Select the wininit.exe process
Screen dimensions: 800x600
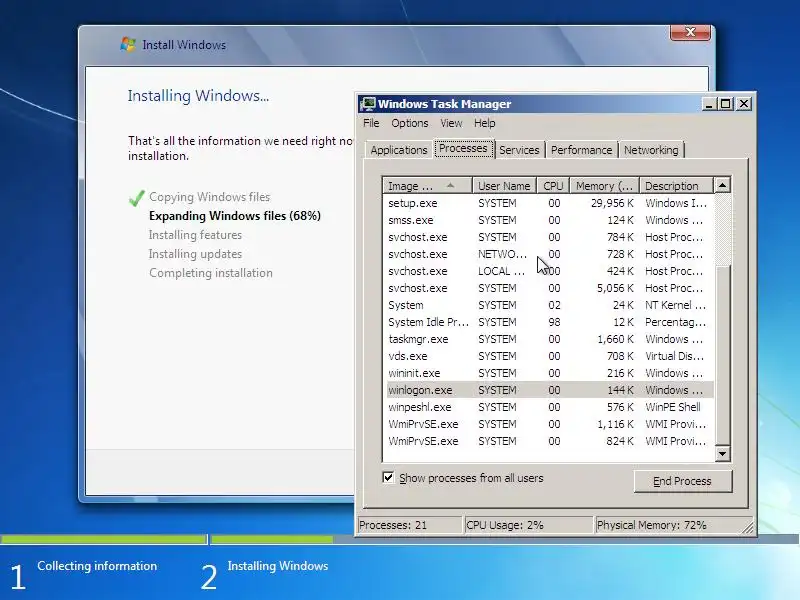[548, 373]
